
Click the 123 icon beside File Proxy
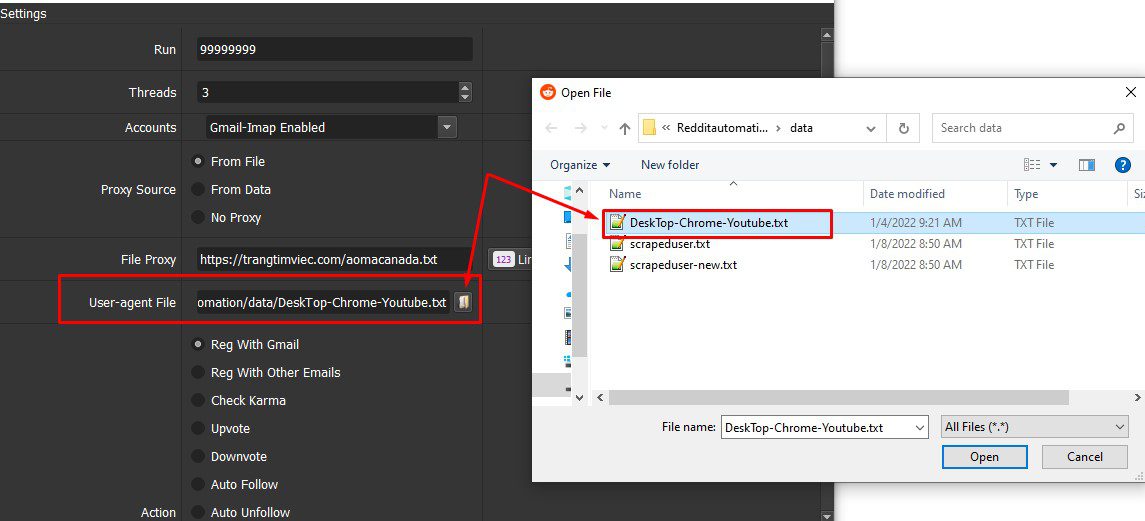tap(504, 259)
